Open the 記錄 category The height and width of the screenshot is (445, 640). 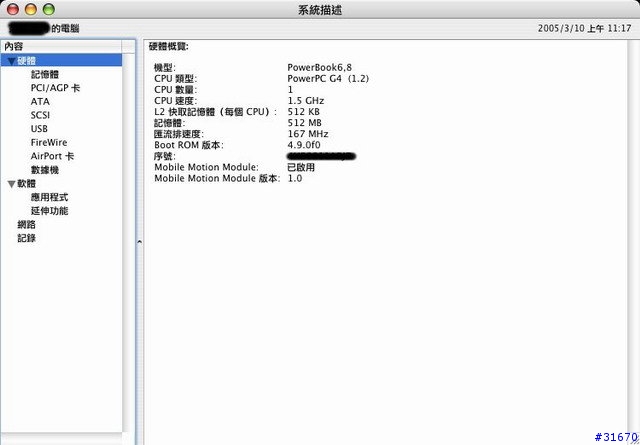click(27, 238)
